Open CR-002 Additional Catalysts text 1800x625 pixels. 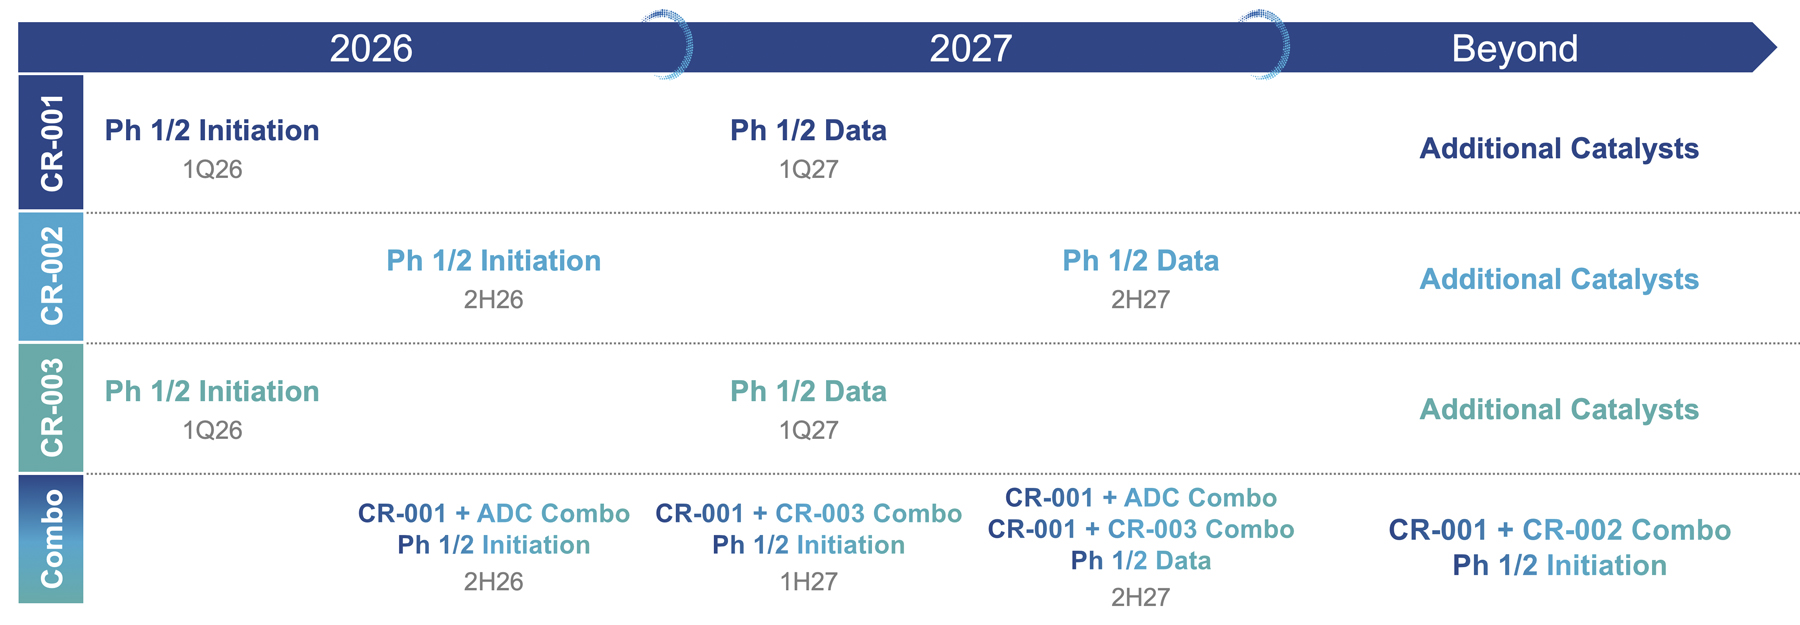pos(1558,279)
